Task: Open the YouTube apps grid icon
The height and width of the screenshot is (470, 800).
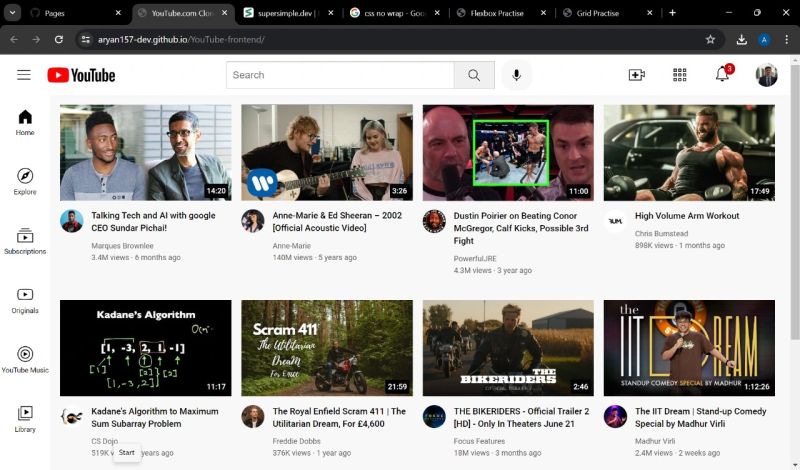Action: pyautogui.click(x=680, y=75)
